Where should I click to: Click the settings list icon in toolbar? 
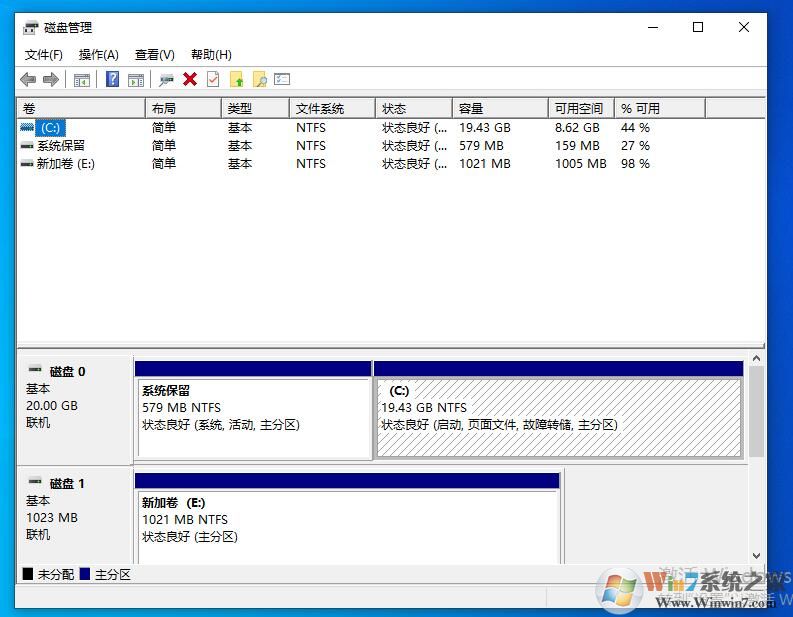point(283,80)
